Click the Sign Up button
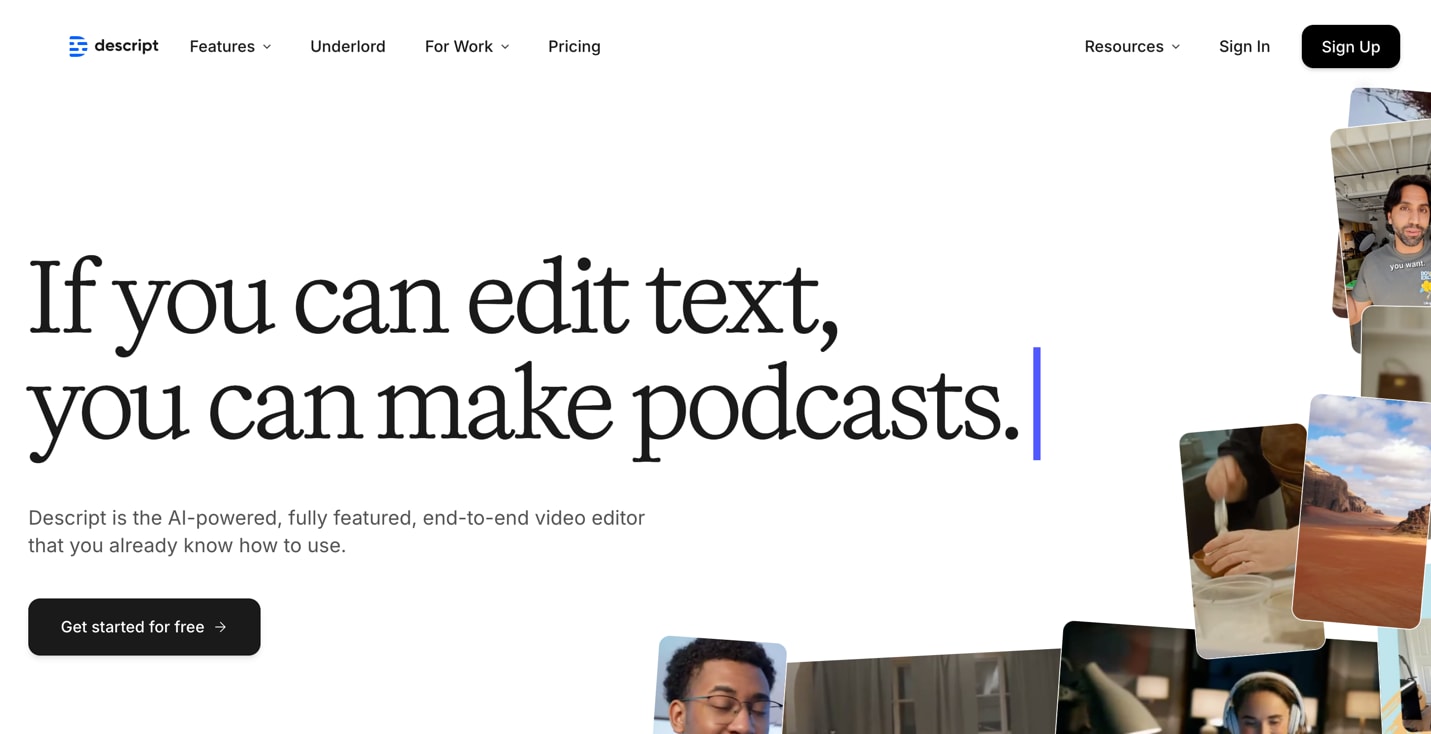This screenshot has width=1431, height=734. [1350, 46]
